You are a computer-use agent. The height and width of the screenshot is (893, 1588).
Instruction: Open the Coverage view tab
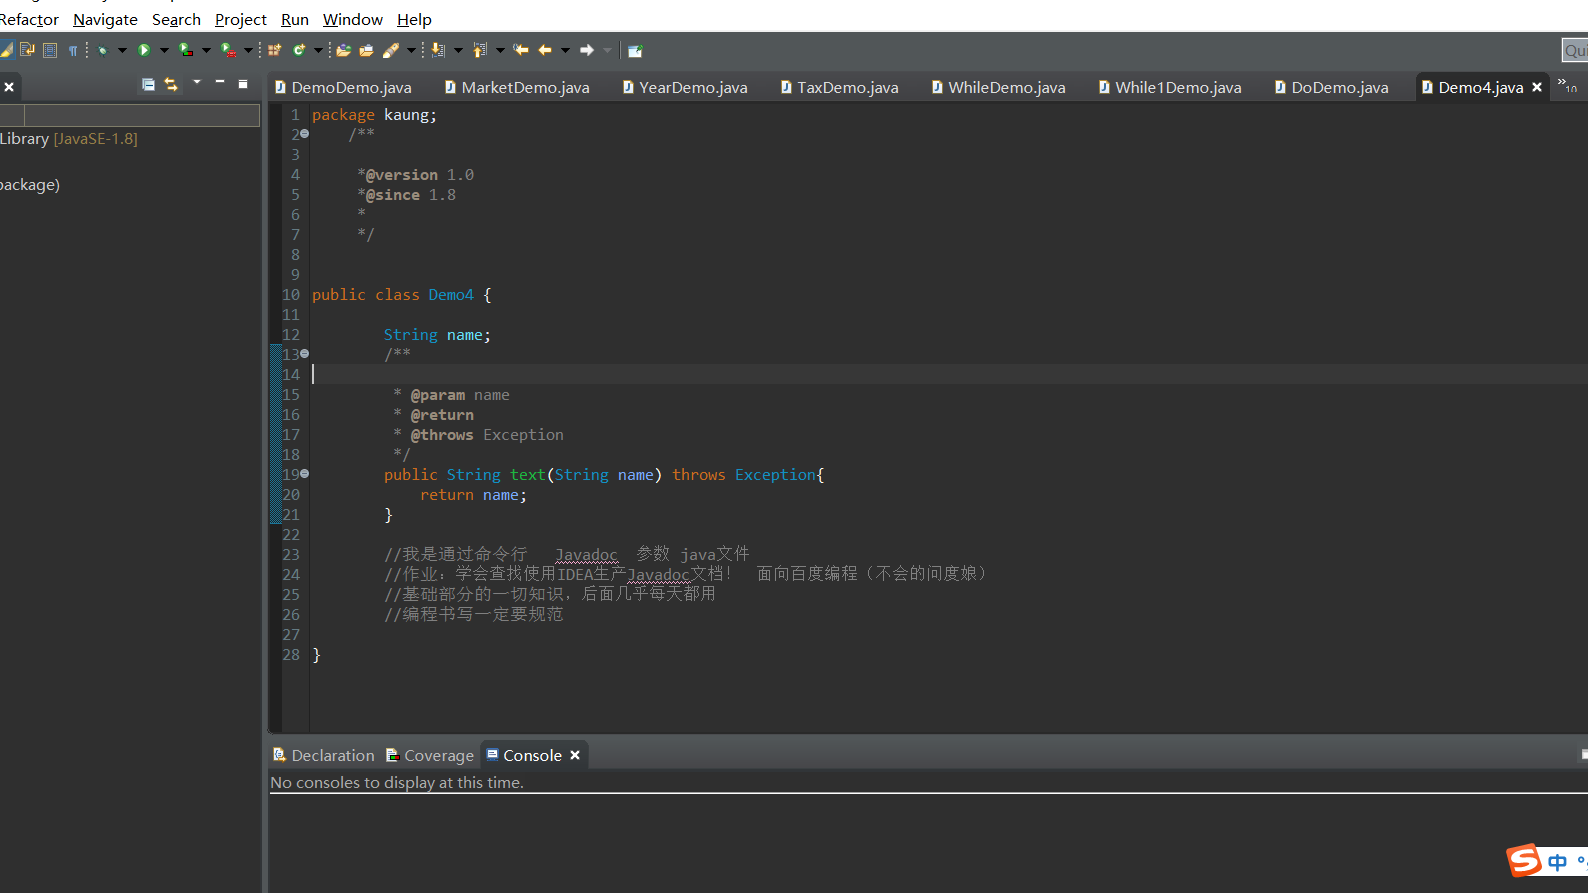[x=430, y=755]
